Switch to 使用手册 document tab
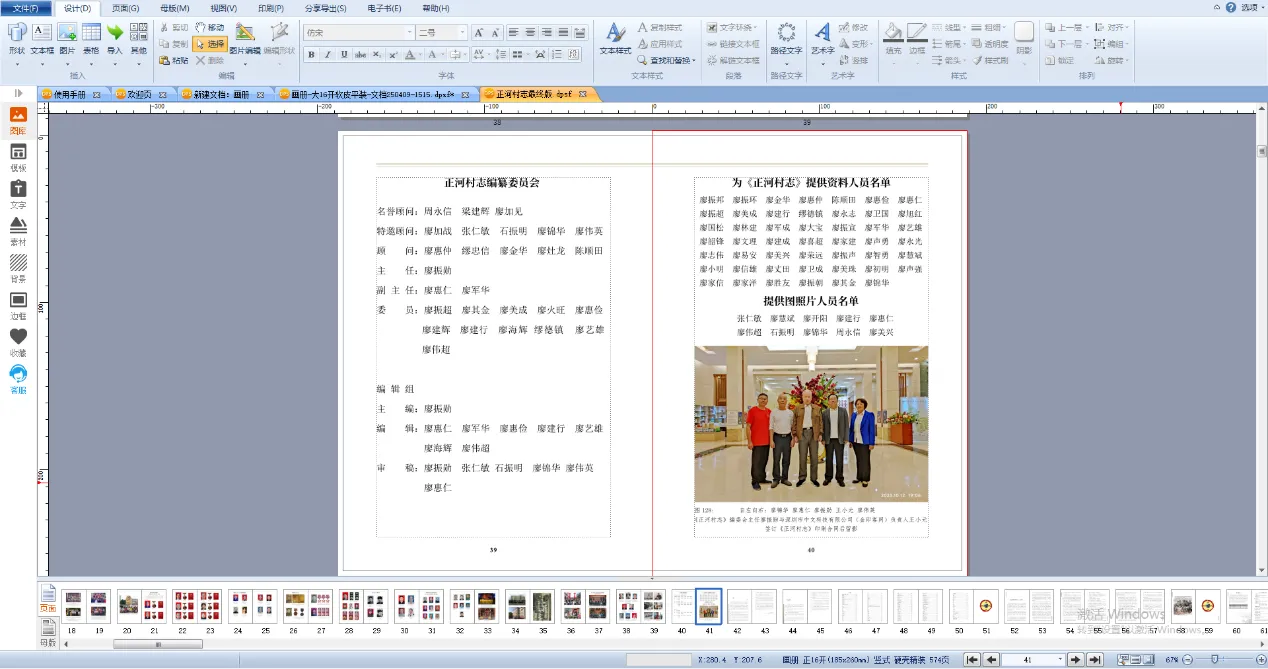This screenshot has width=1268, height=669. [x=76, y=95]
